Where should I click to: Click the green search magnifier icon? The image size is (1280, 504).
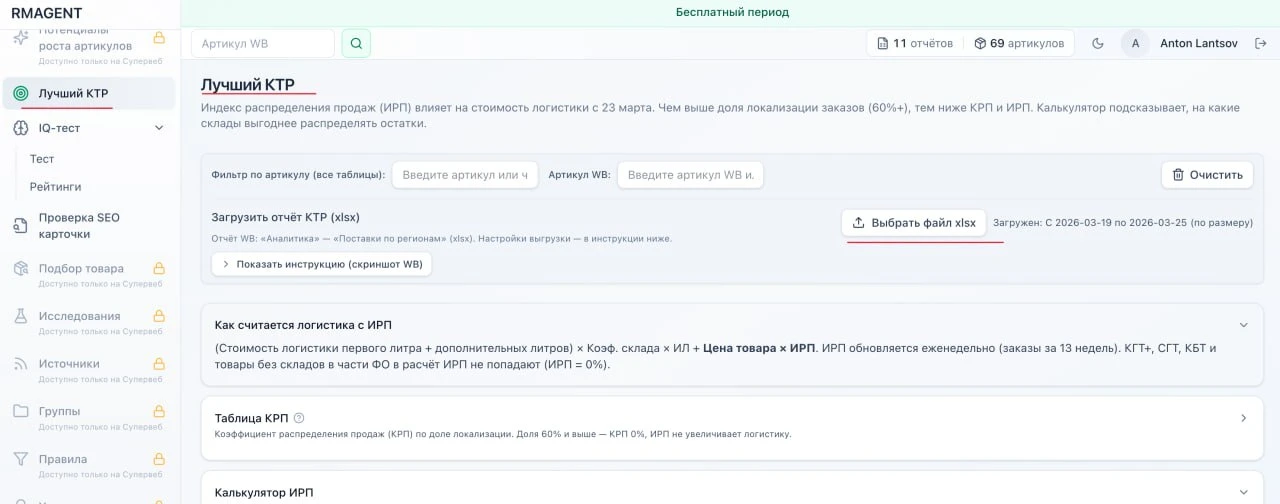[x=356, y=43]
